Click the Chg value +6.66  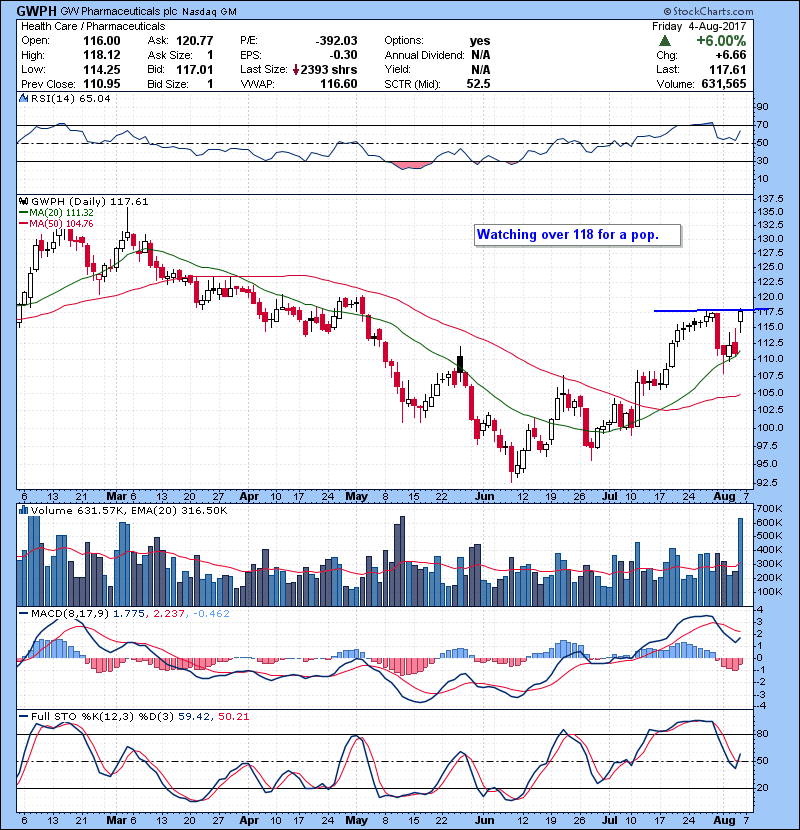coord(731,55)
